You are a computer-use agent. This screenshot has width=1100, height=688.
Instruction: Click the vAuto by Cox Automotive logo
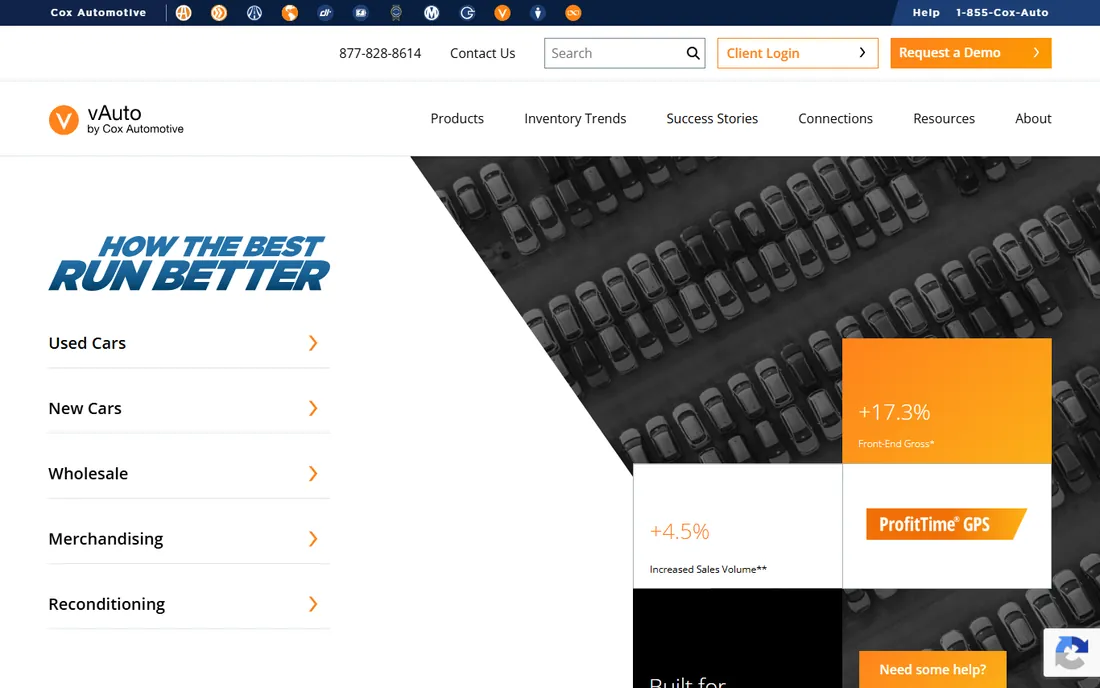point(116,119)
